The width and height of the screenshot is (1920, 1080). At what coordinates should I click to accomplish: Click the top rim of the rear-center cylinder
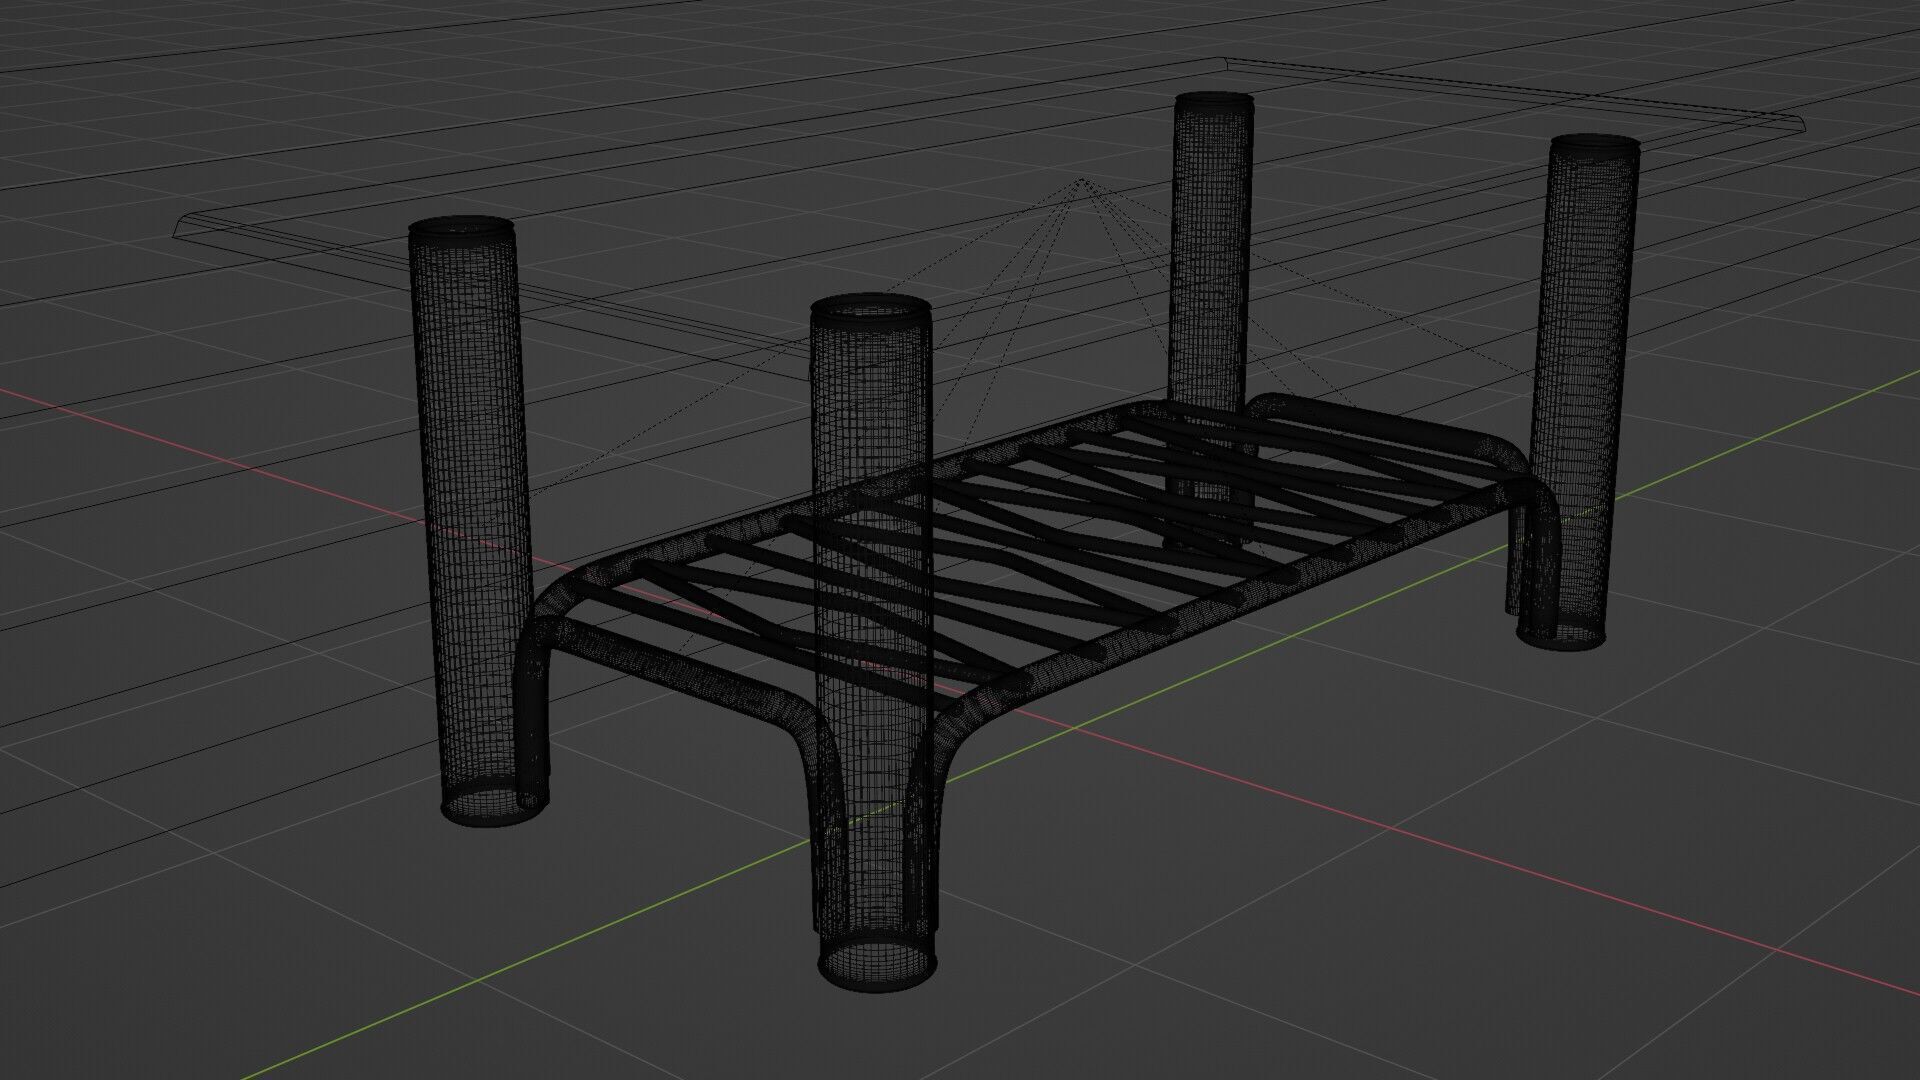(1214, 101)
